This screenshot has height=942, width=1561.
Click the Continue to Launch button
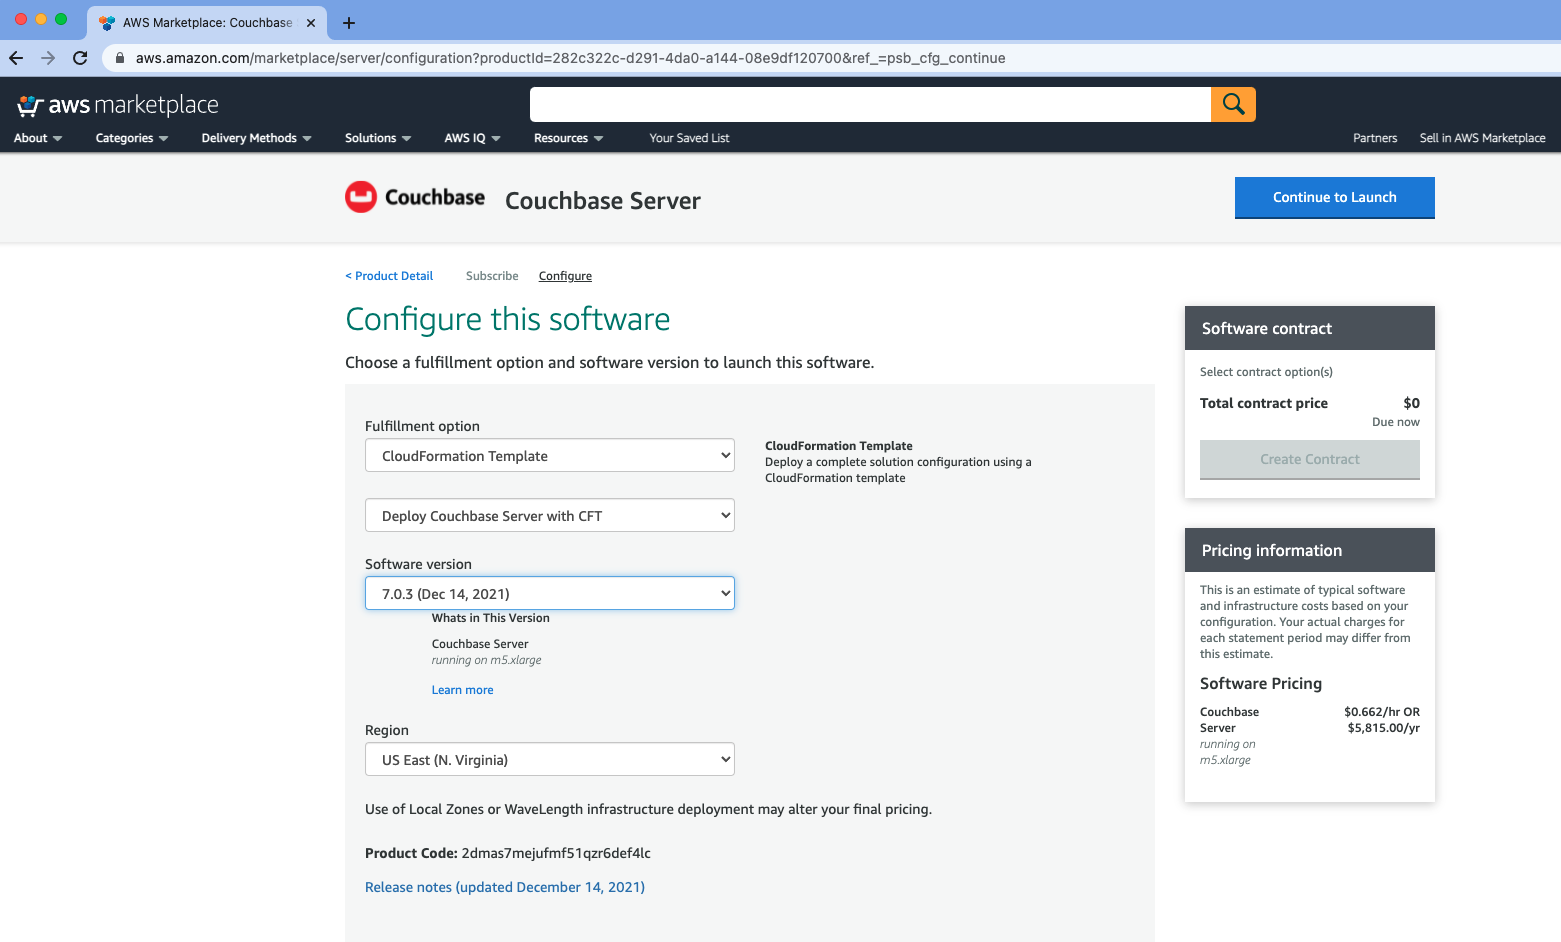click(x=1334, y=197)
